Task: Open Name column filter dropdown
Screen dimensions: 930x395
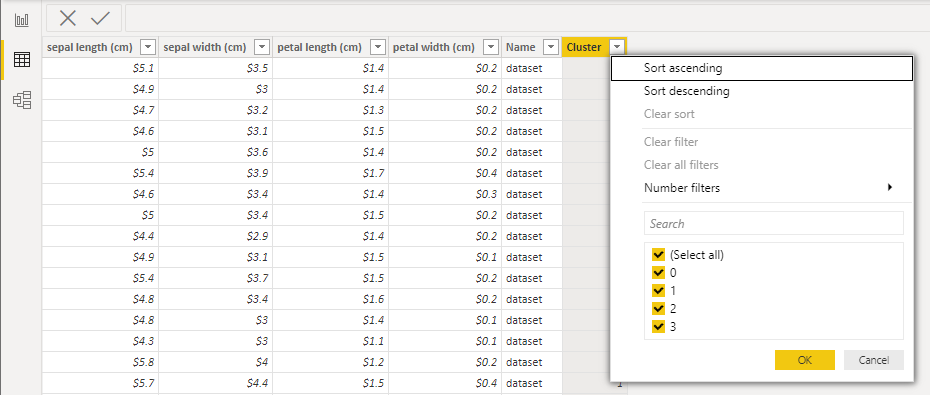Action: 551,47
